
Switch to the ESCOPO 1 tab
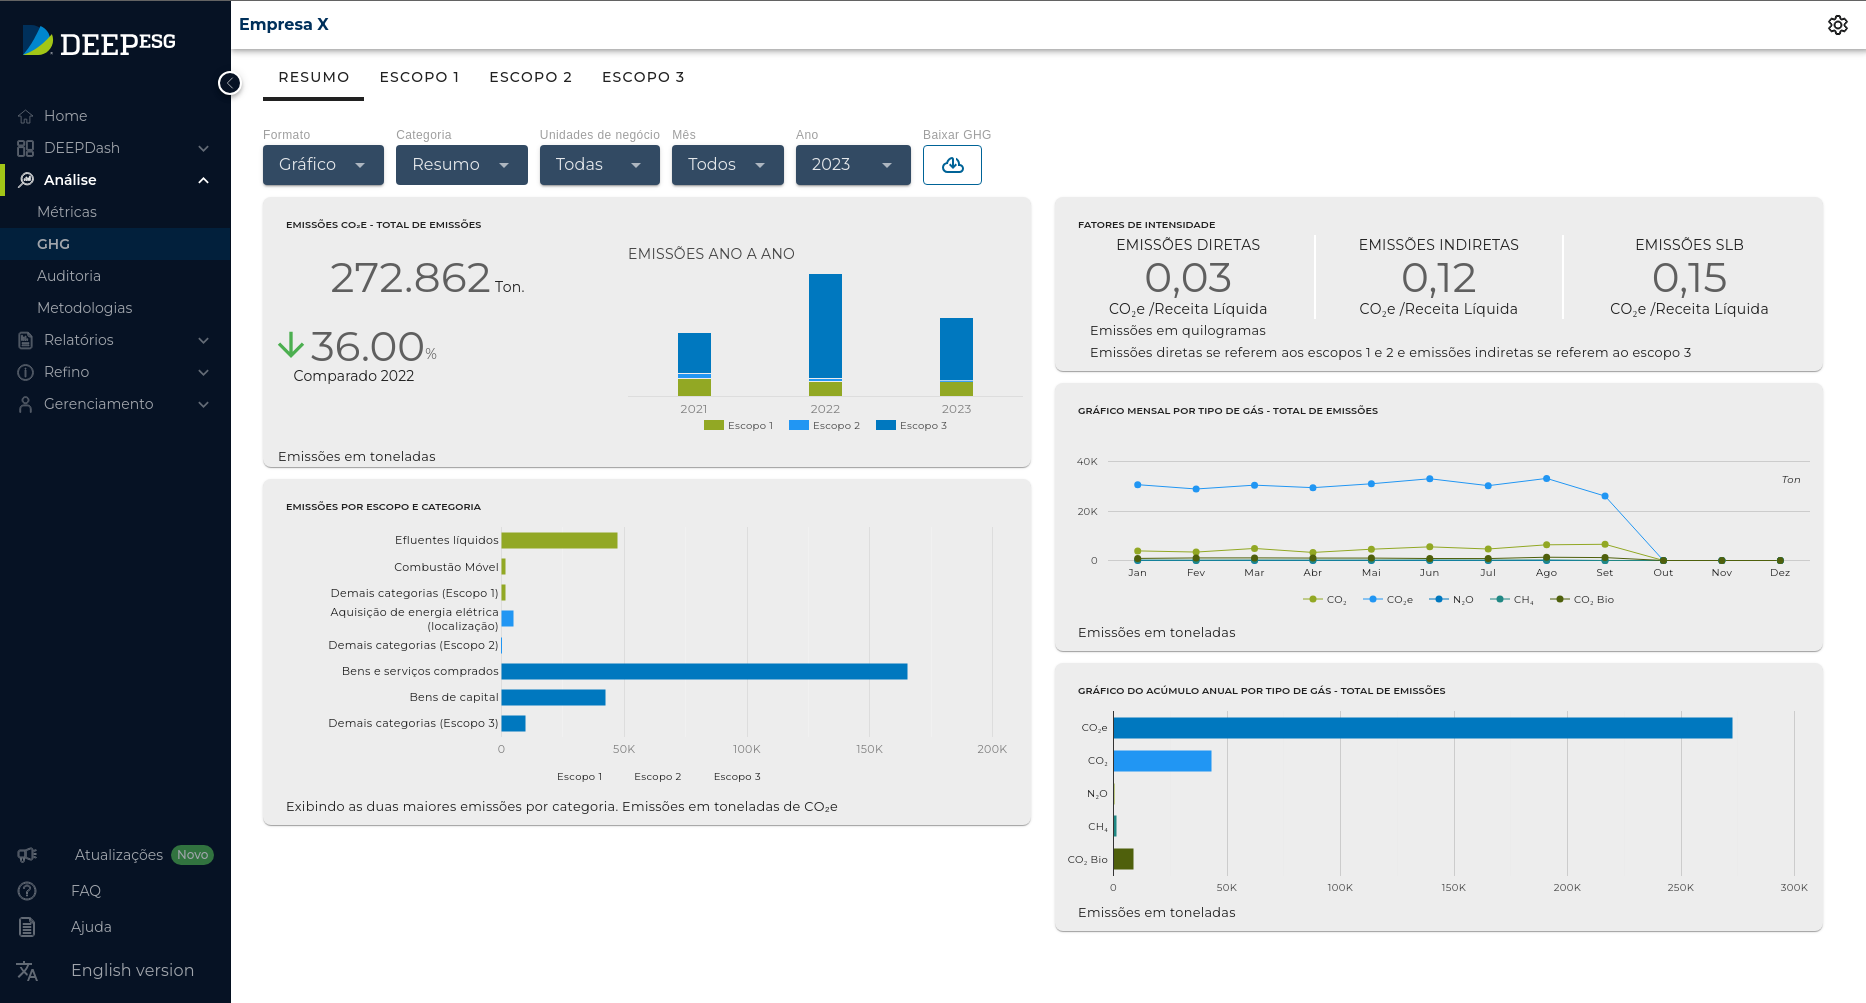(419, 77)
